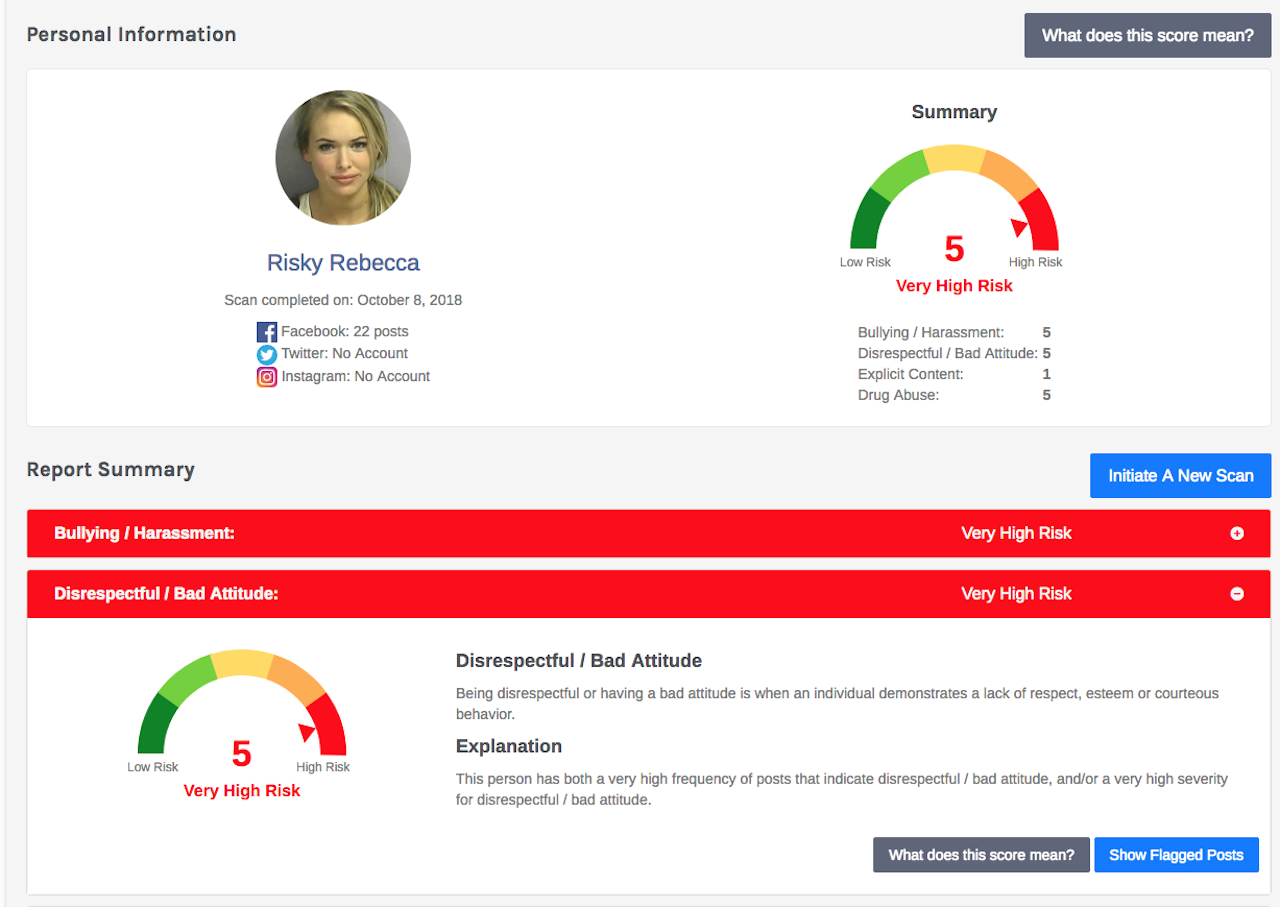Click the Initiate A New Scan button
Image resolution: width=1280 pixels, height=907 pixels.
[1180, 476]
